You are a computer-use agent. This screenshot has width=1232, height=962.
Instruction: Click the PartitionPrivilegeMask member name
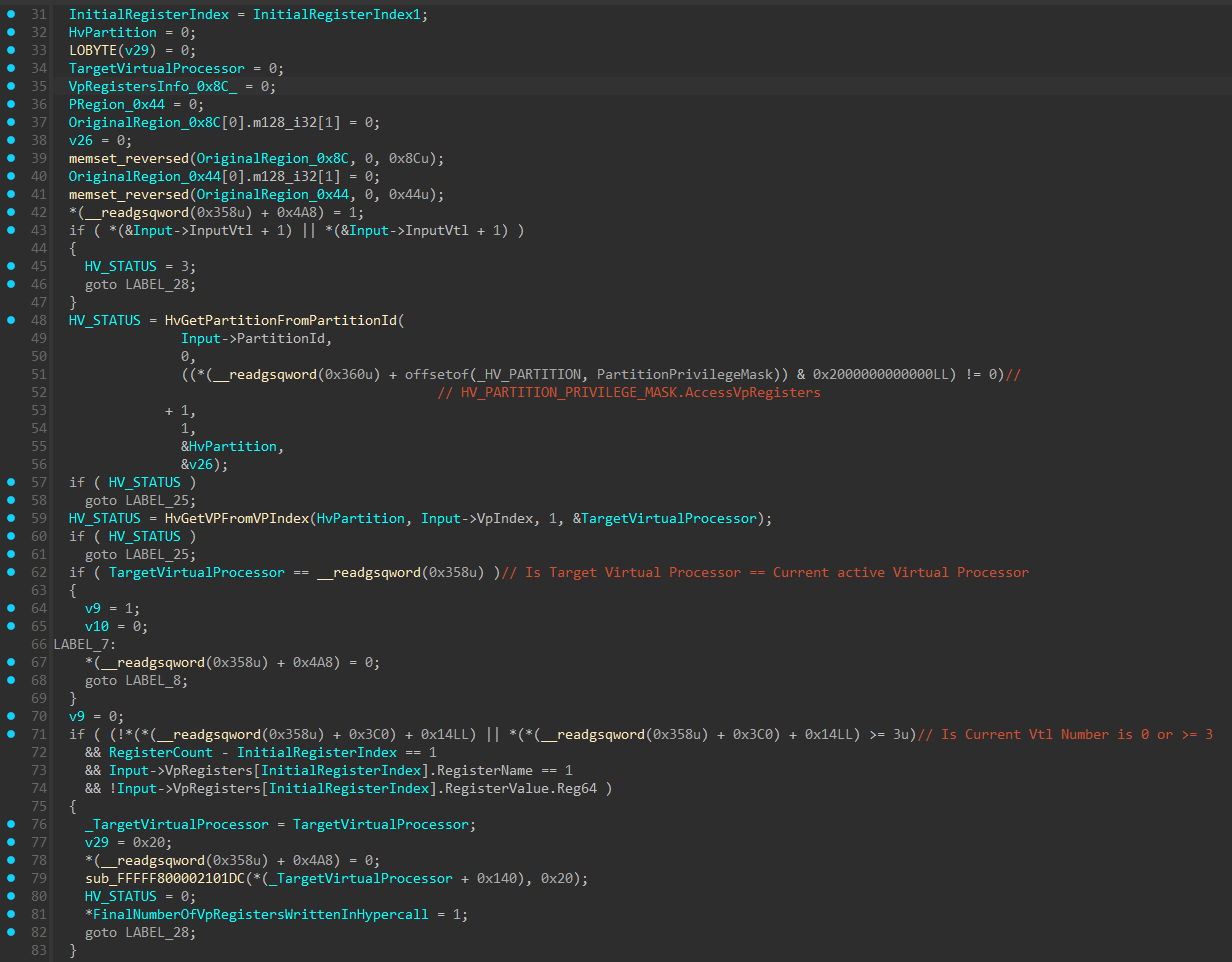(x=685, y=374)
